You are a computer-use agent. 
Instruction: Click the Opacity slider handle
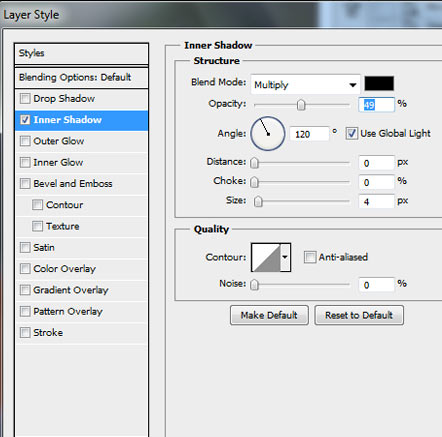click(x=301, y=105)
